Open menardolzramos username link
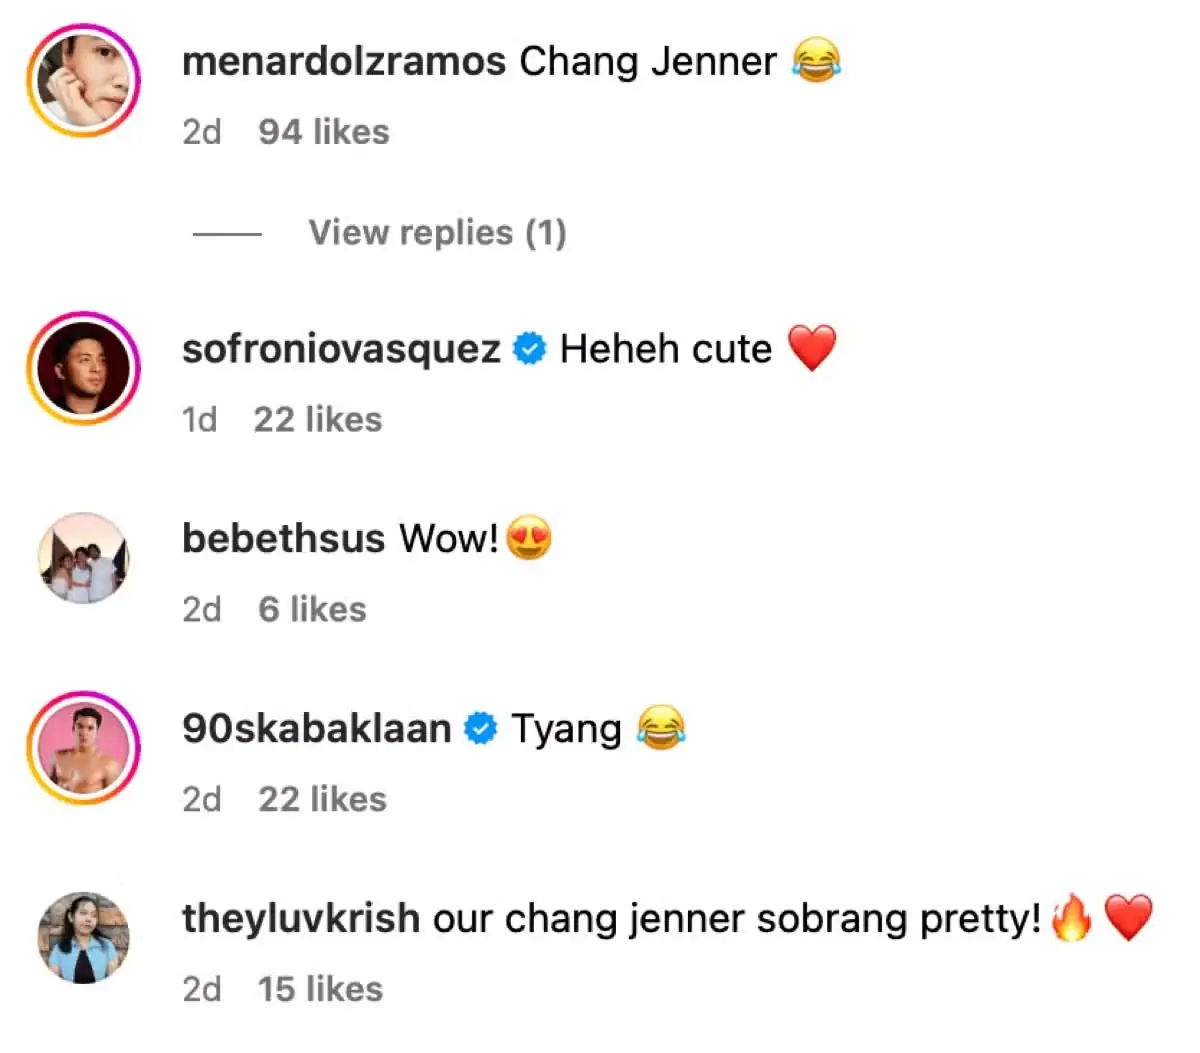 343,62
